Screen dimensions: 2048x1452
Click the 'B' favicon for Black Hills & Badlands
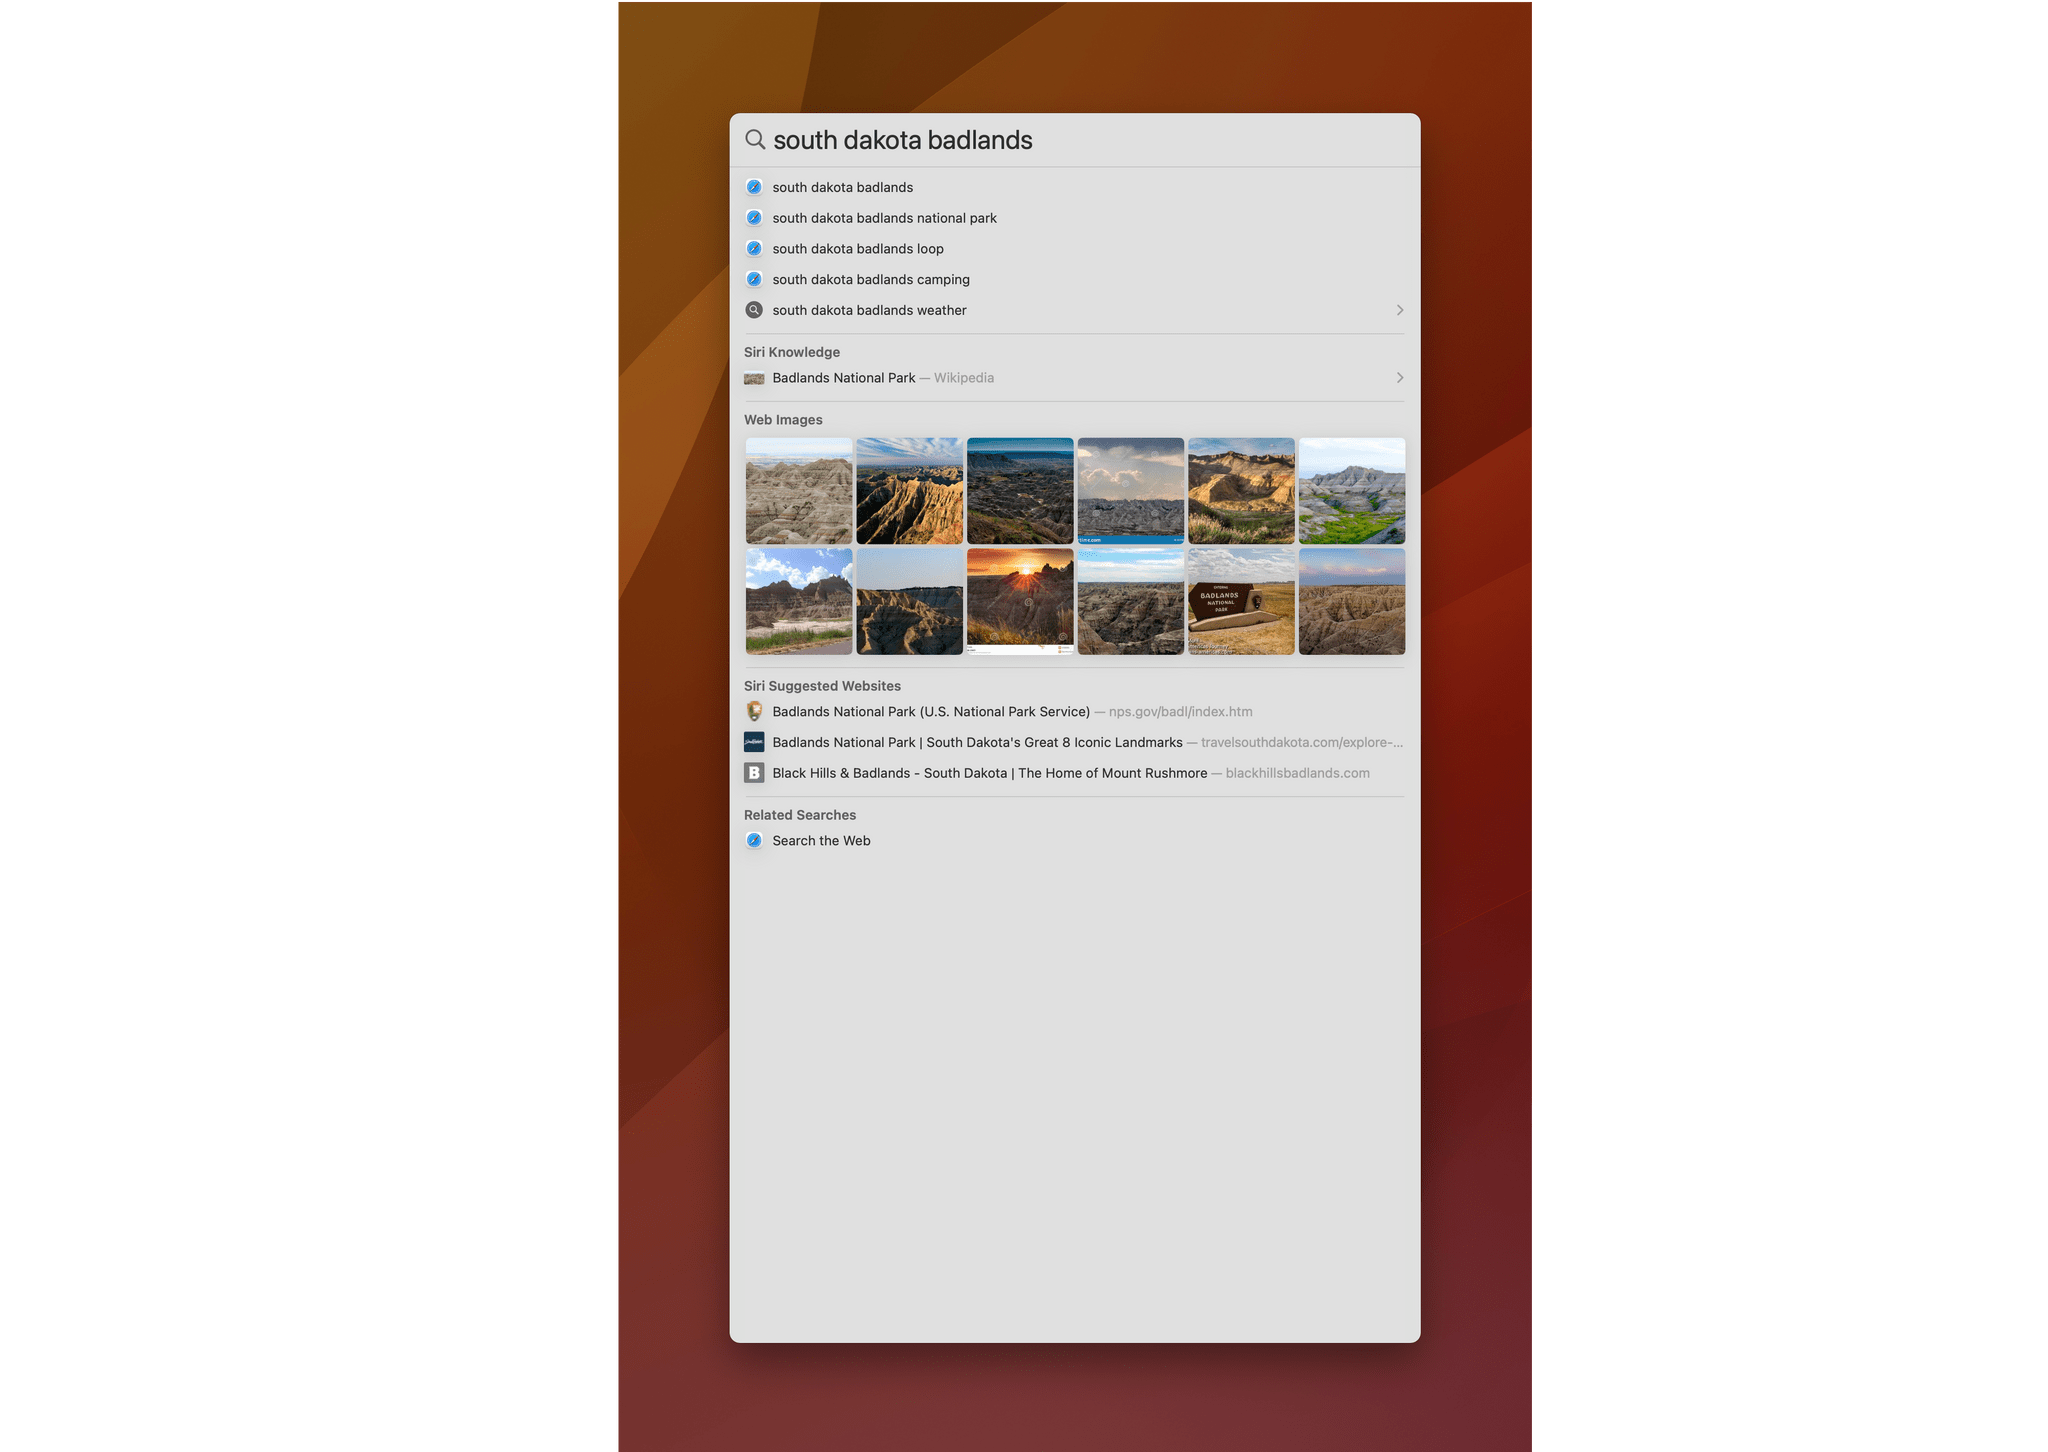754,774
